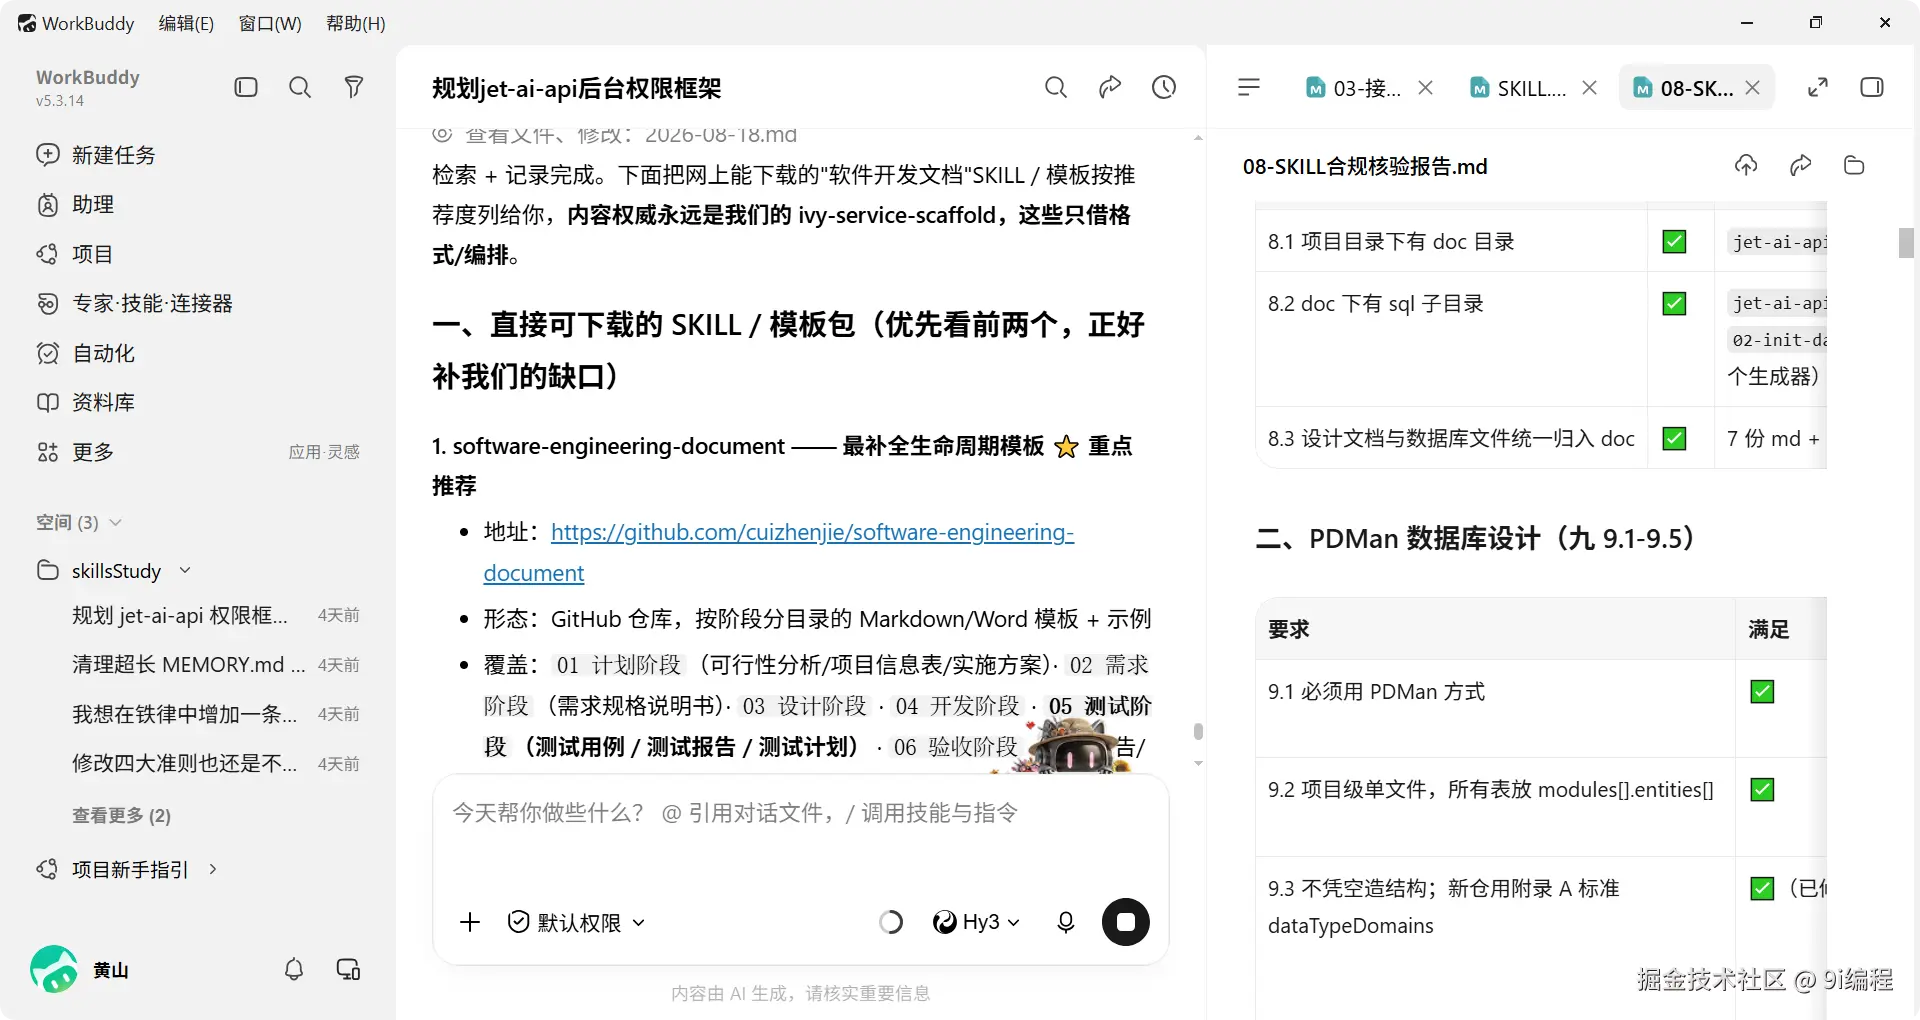Click the chat scrollbar up arrow
The image size is (1920, 1020).
(x=1198, y=137)
